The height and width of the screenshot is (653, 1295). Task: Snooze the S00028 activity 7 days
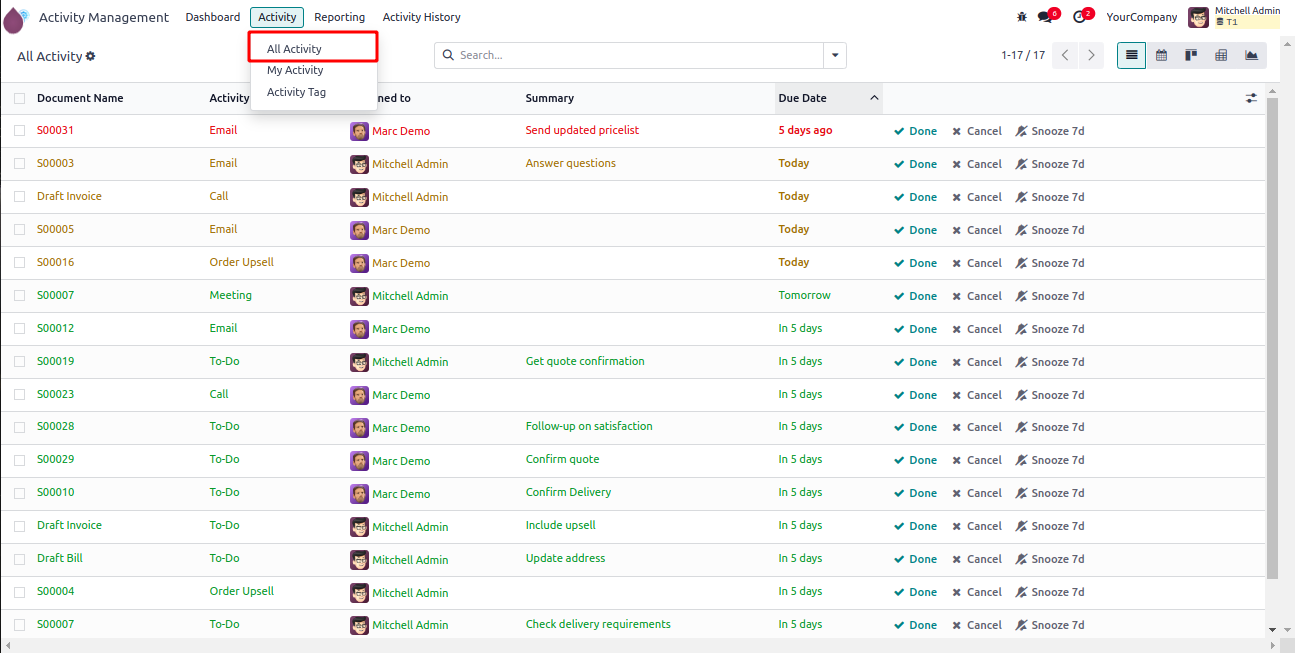1050,427
